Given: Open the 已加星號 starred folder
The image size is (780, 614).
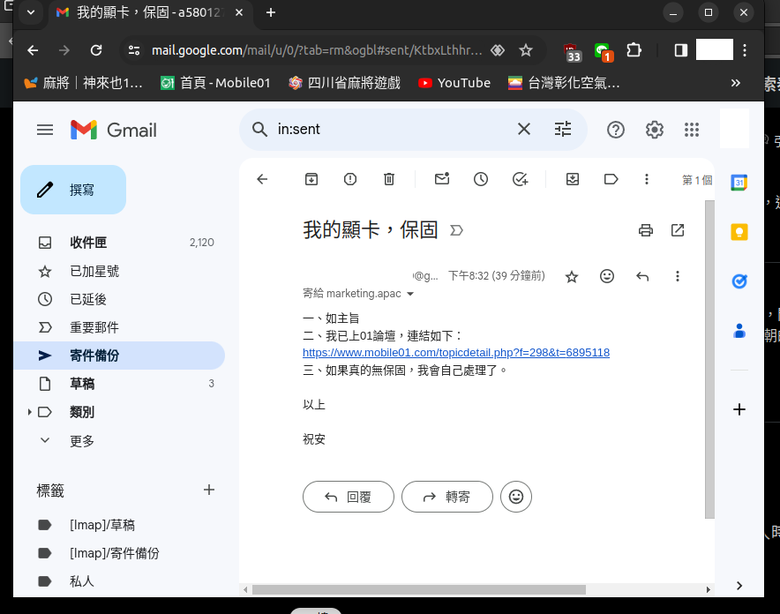Looking at the screenshot, I should 119,271.
